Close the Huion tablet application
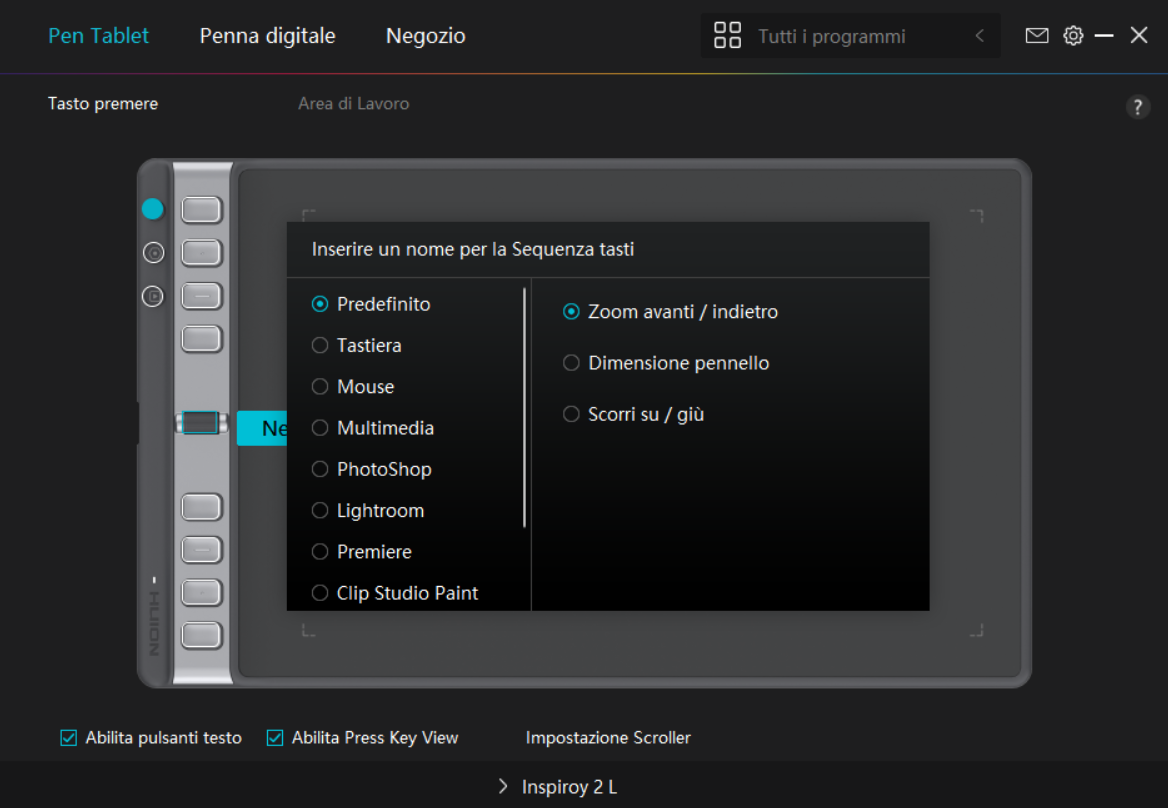 click(x=1138, y=35)
